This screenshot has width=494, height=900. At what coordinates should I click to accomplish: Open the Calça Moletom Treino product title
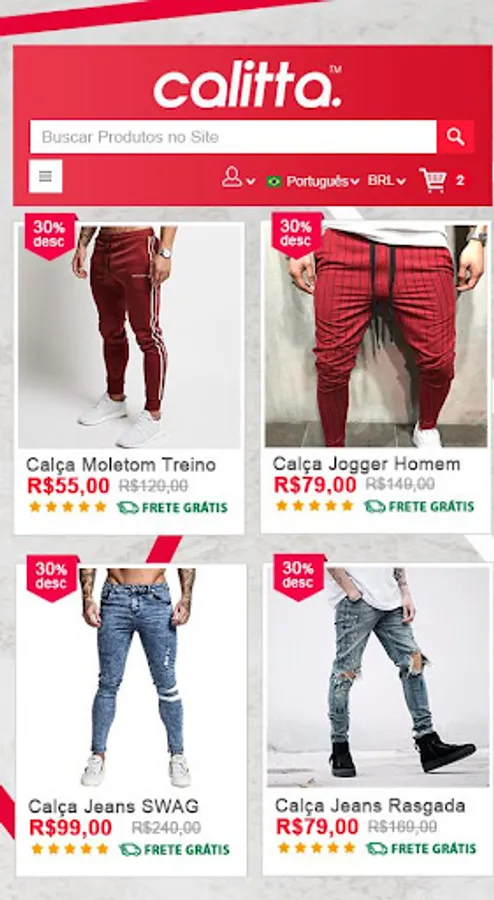coord(121,464)
